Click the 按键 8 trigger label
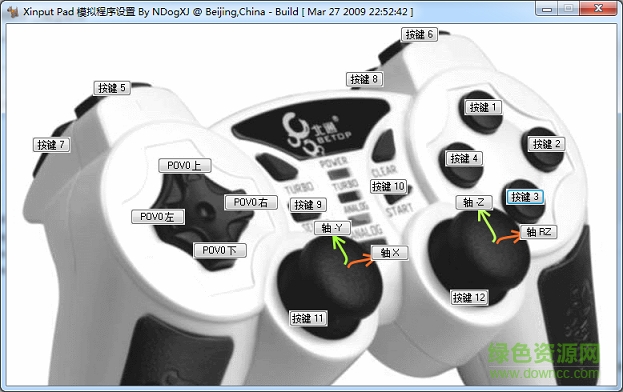Screen dimensions: 623x392 [x=364, y=79]
